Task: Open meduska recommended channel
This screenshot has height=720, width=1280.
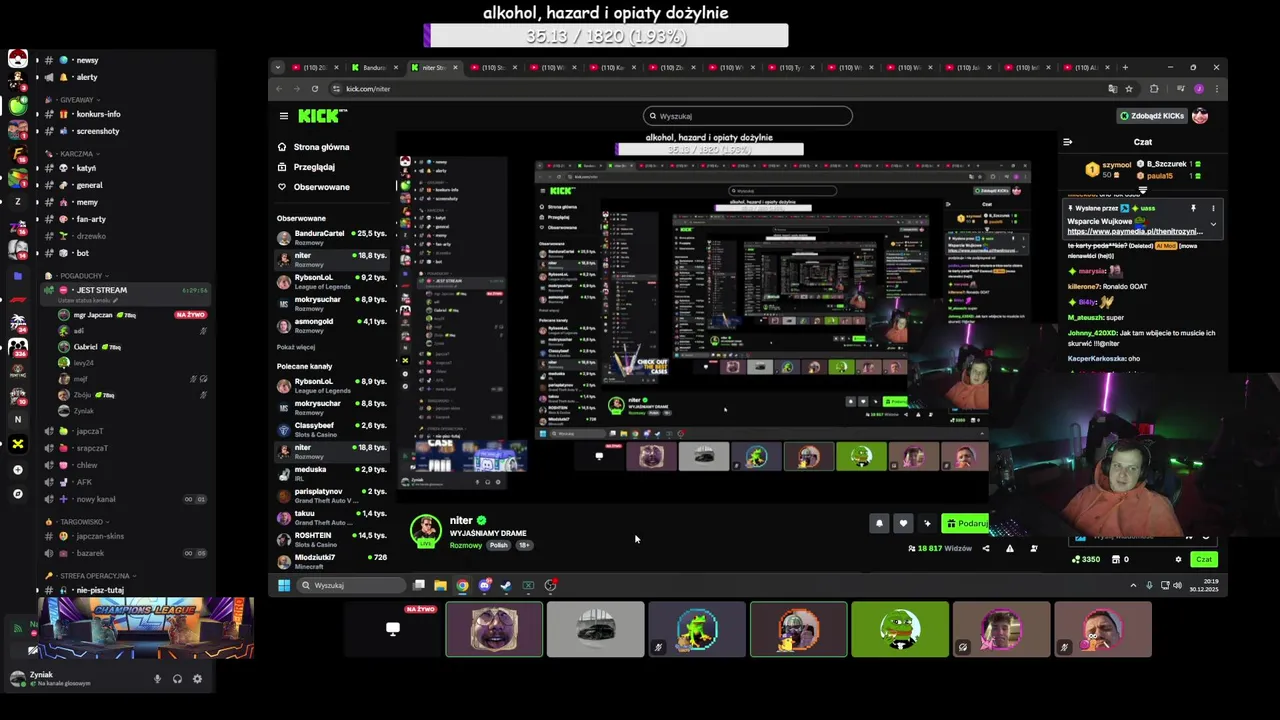Action: pyautogui.click(x=333, y=473)
